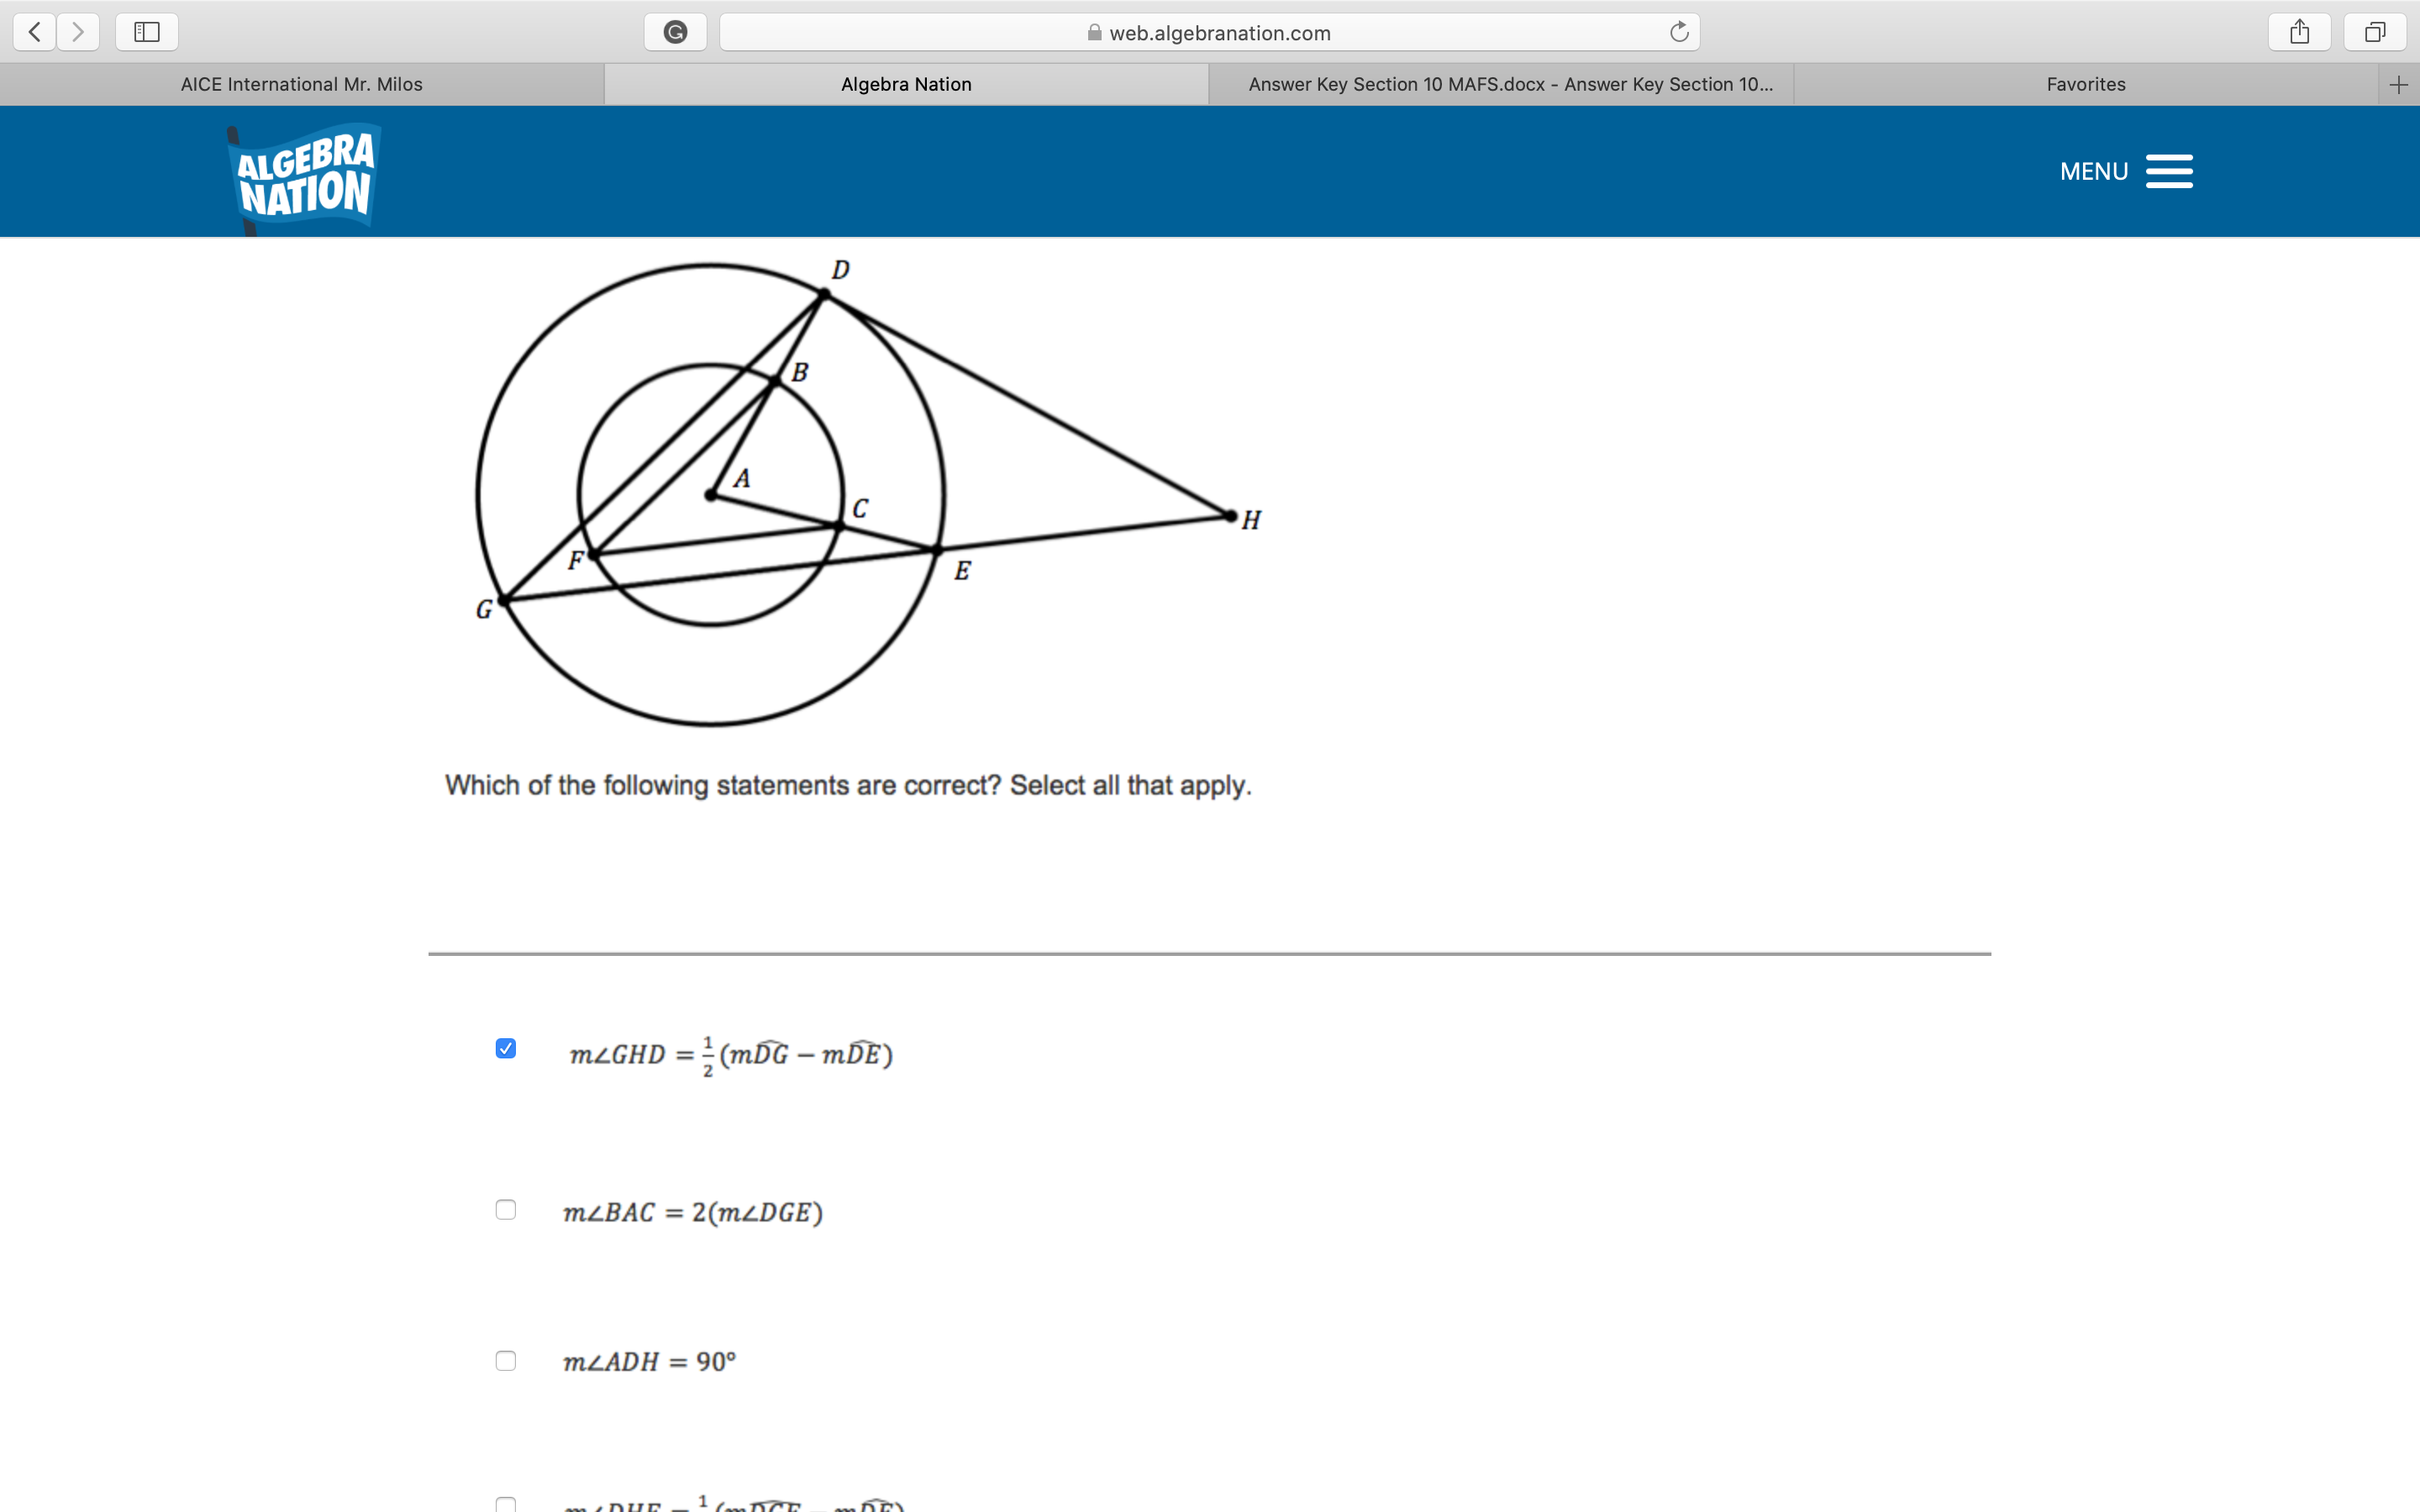Check the m∠BAC = 2(m∠DGE) answer choice
Viewport: 2420px width, 1512px height.
point(506,1210)
